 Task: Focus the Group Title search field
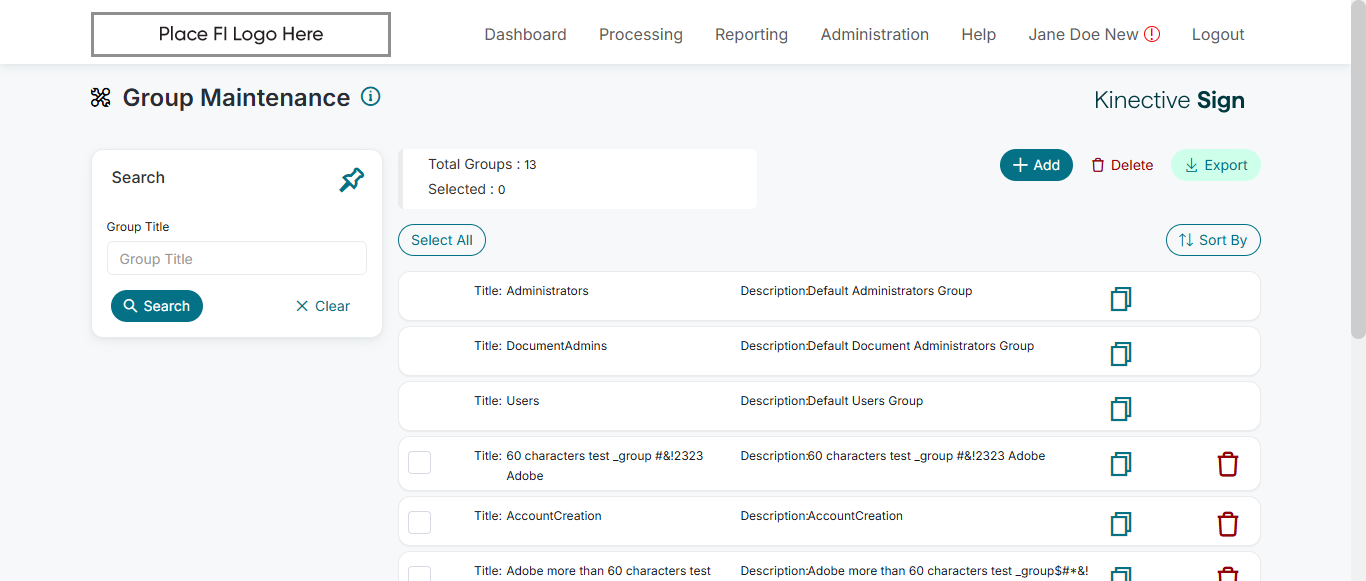237,259
